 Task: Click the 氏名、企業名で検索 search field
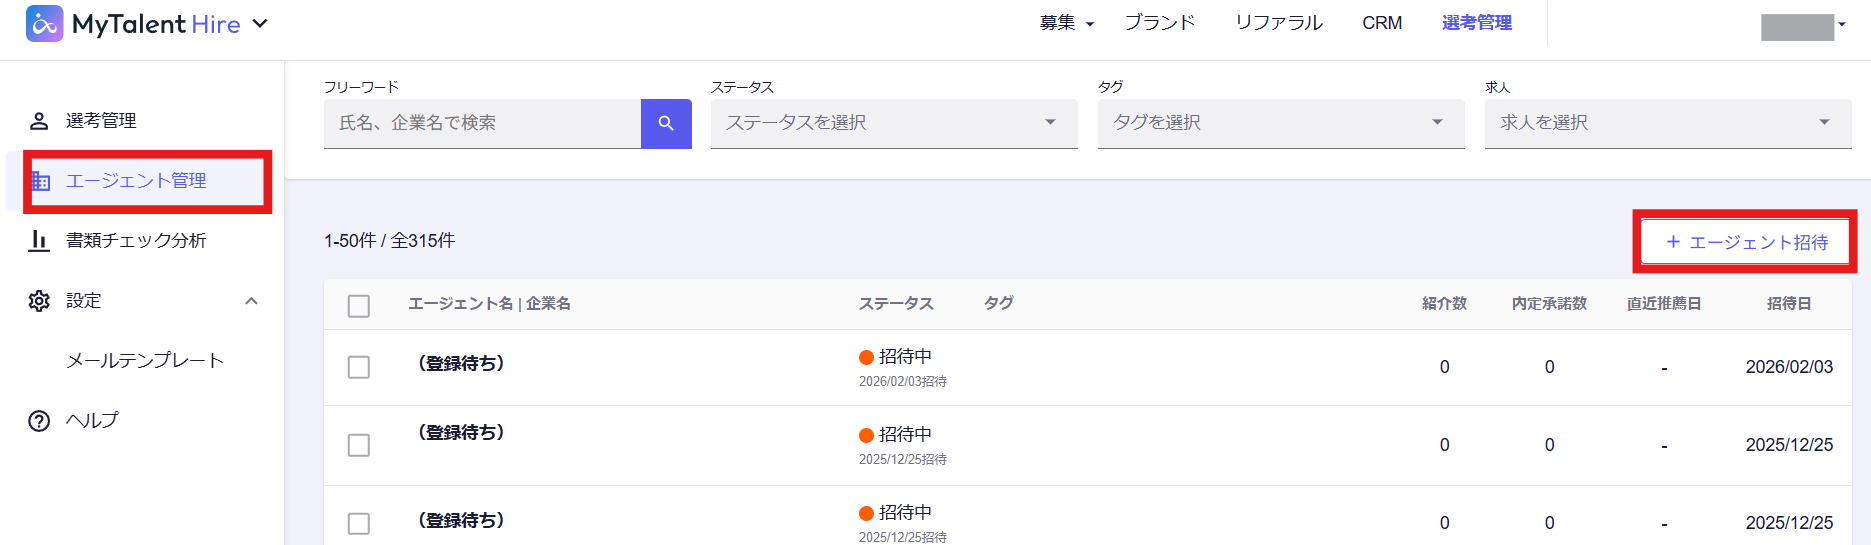tap(482, 123)
